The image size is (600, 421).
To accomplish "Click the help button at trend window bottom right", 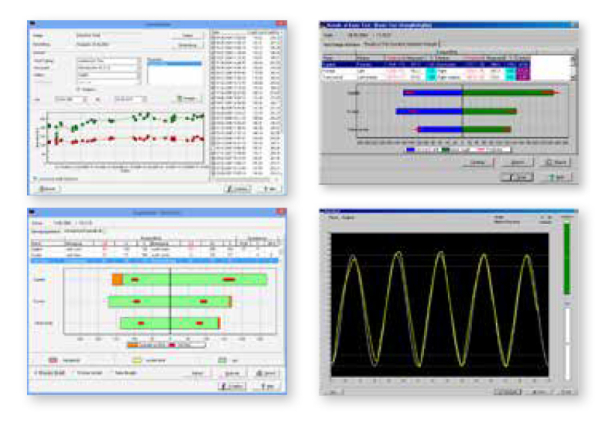I will coord(269,189).
